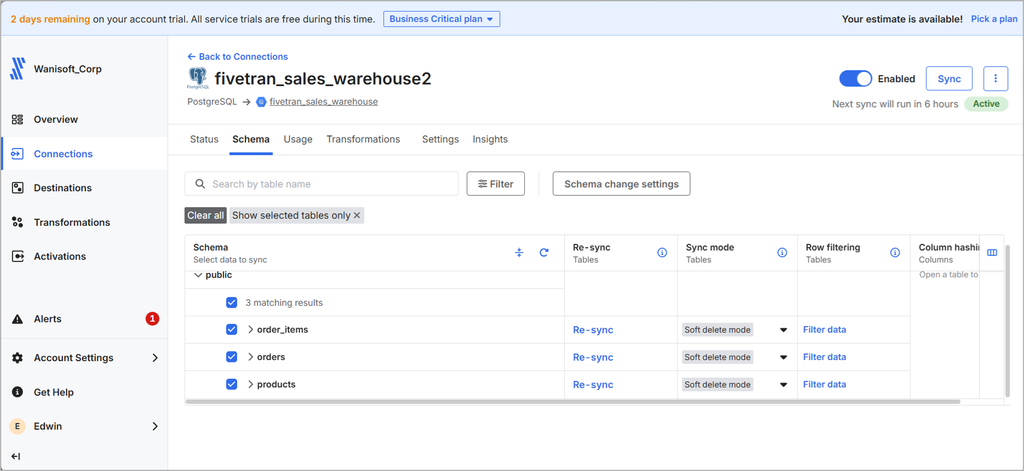Click the Connections sidebar icon
The image size is (1024, 471).
tap(18, 154)
